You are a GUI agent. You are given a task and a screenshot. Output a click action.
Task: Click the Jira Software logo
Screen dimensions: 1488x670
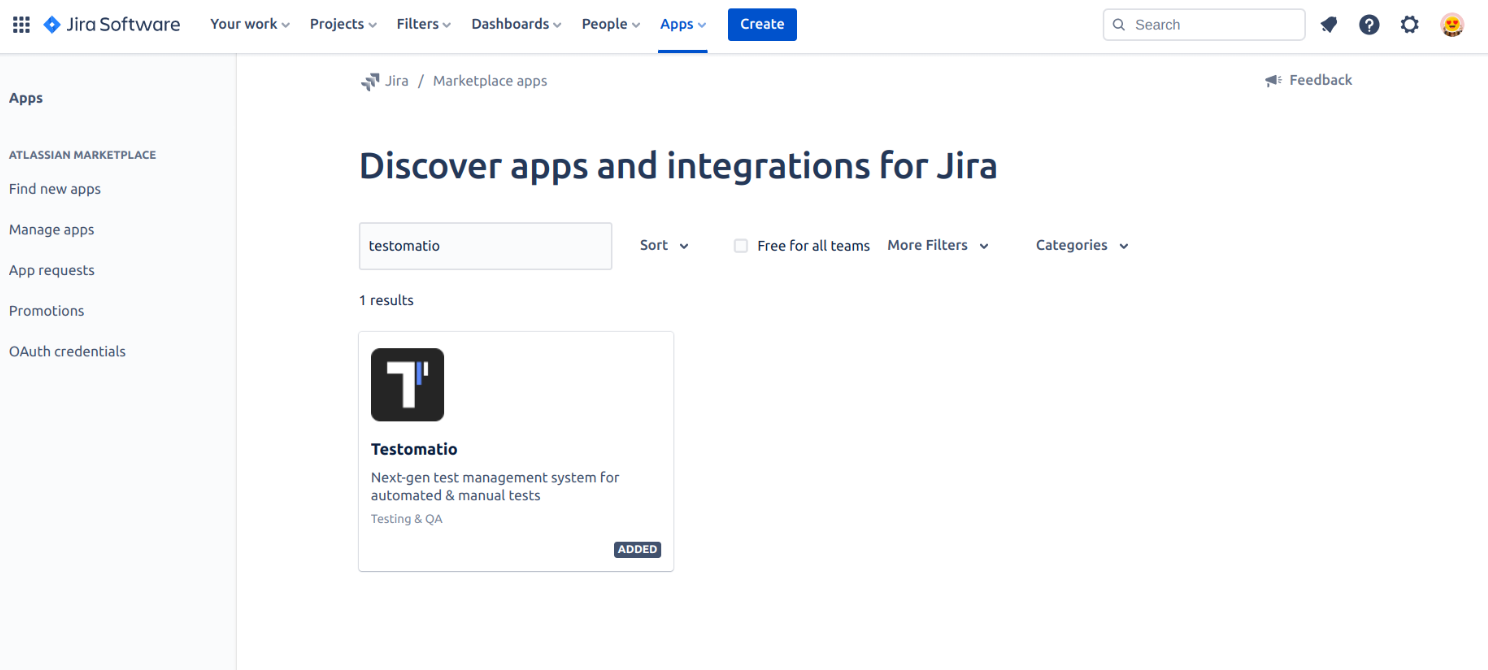pos(112,24)
